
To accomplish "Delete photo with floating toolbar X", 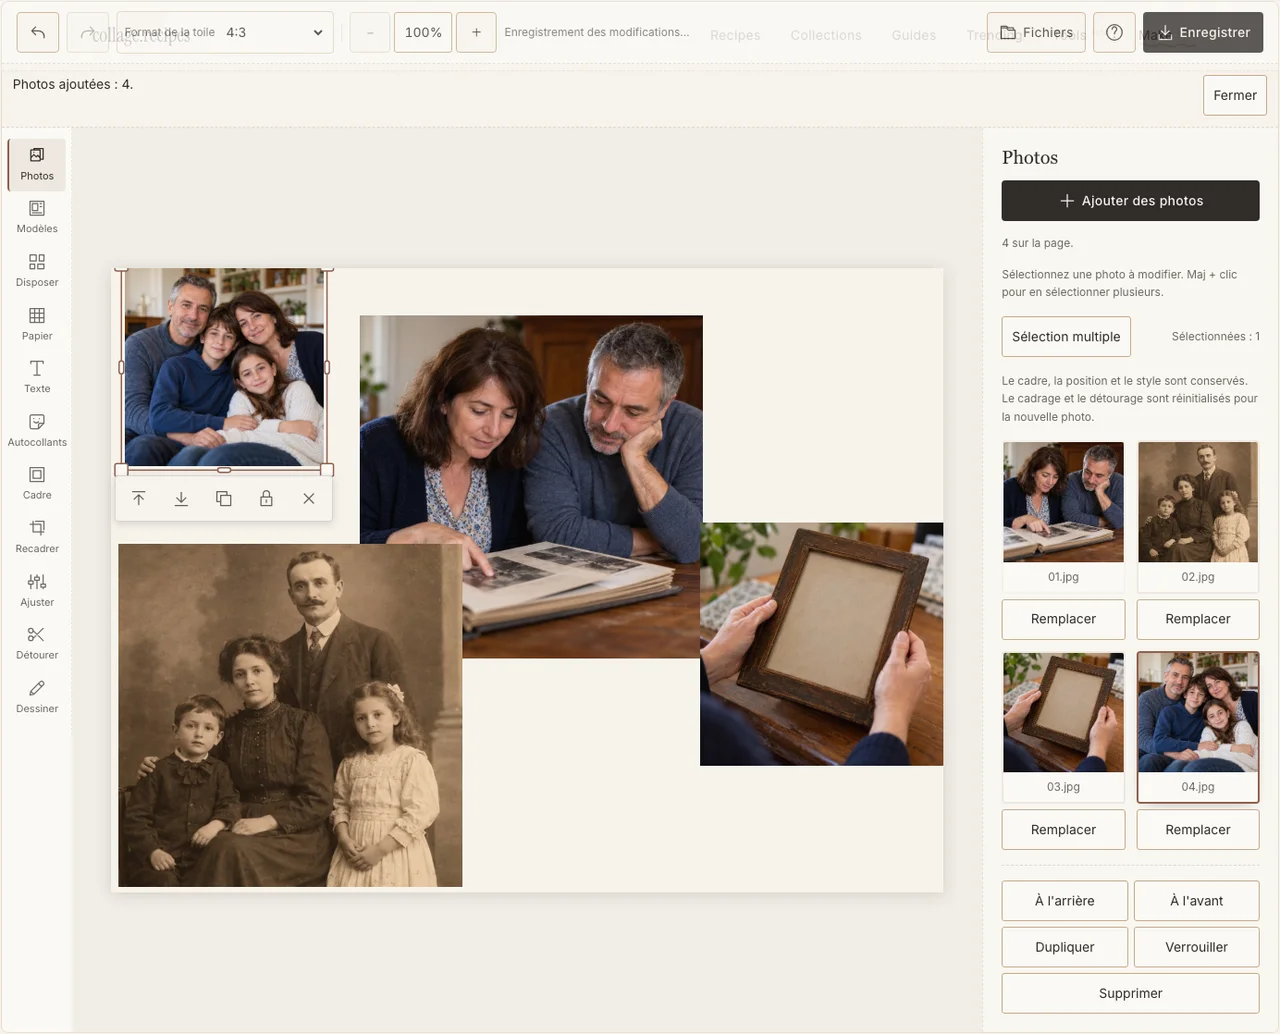I will click(x=309, y=498).
